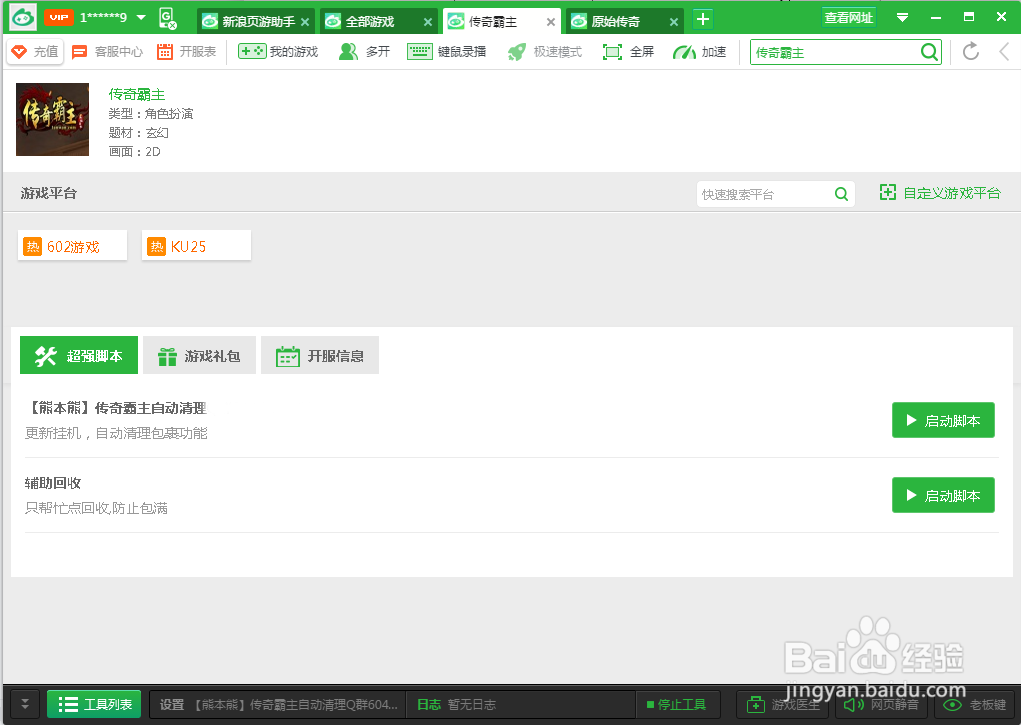The image size is (1021, 725).
Task: Expand the account dropdown arrow
Action: (x=141, y=18)
